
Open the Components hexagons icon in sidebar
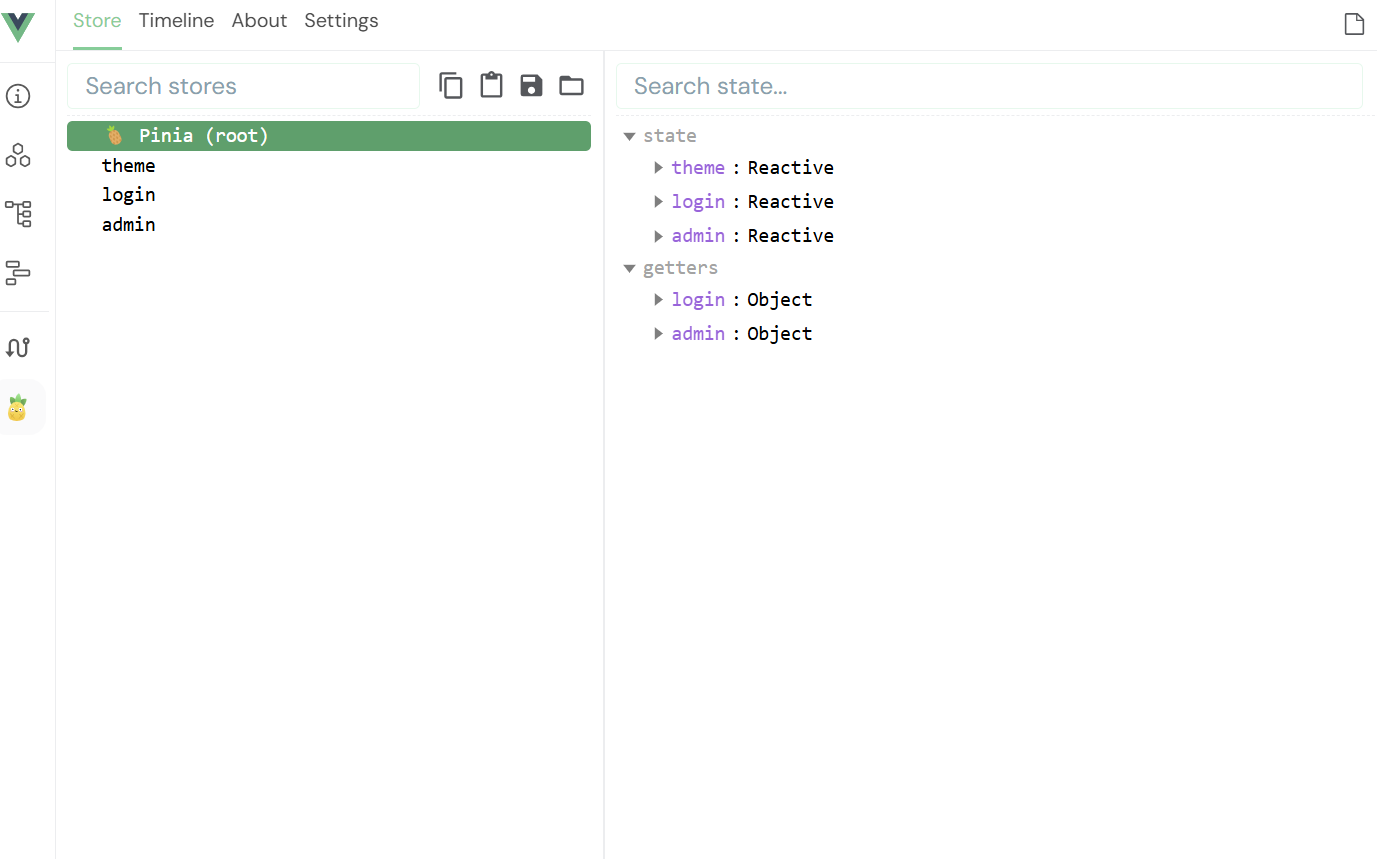[18, 155]
